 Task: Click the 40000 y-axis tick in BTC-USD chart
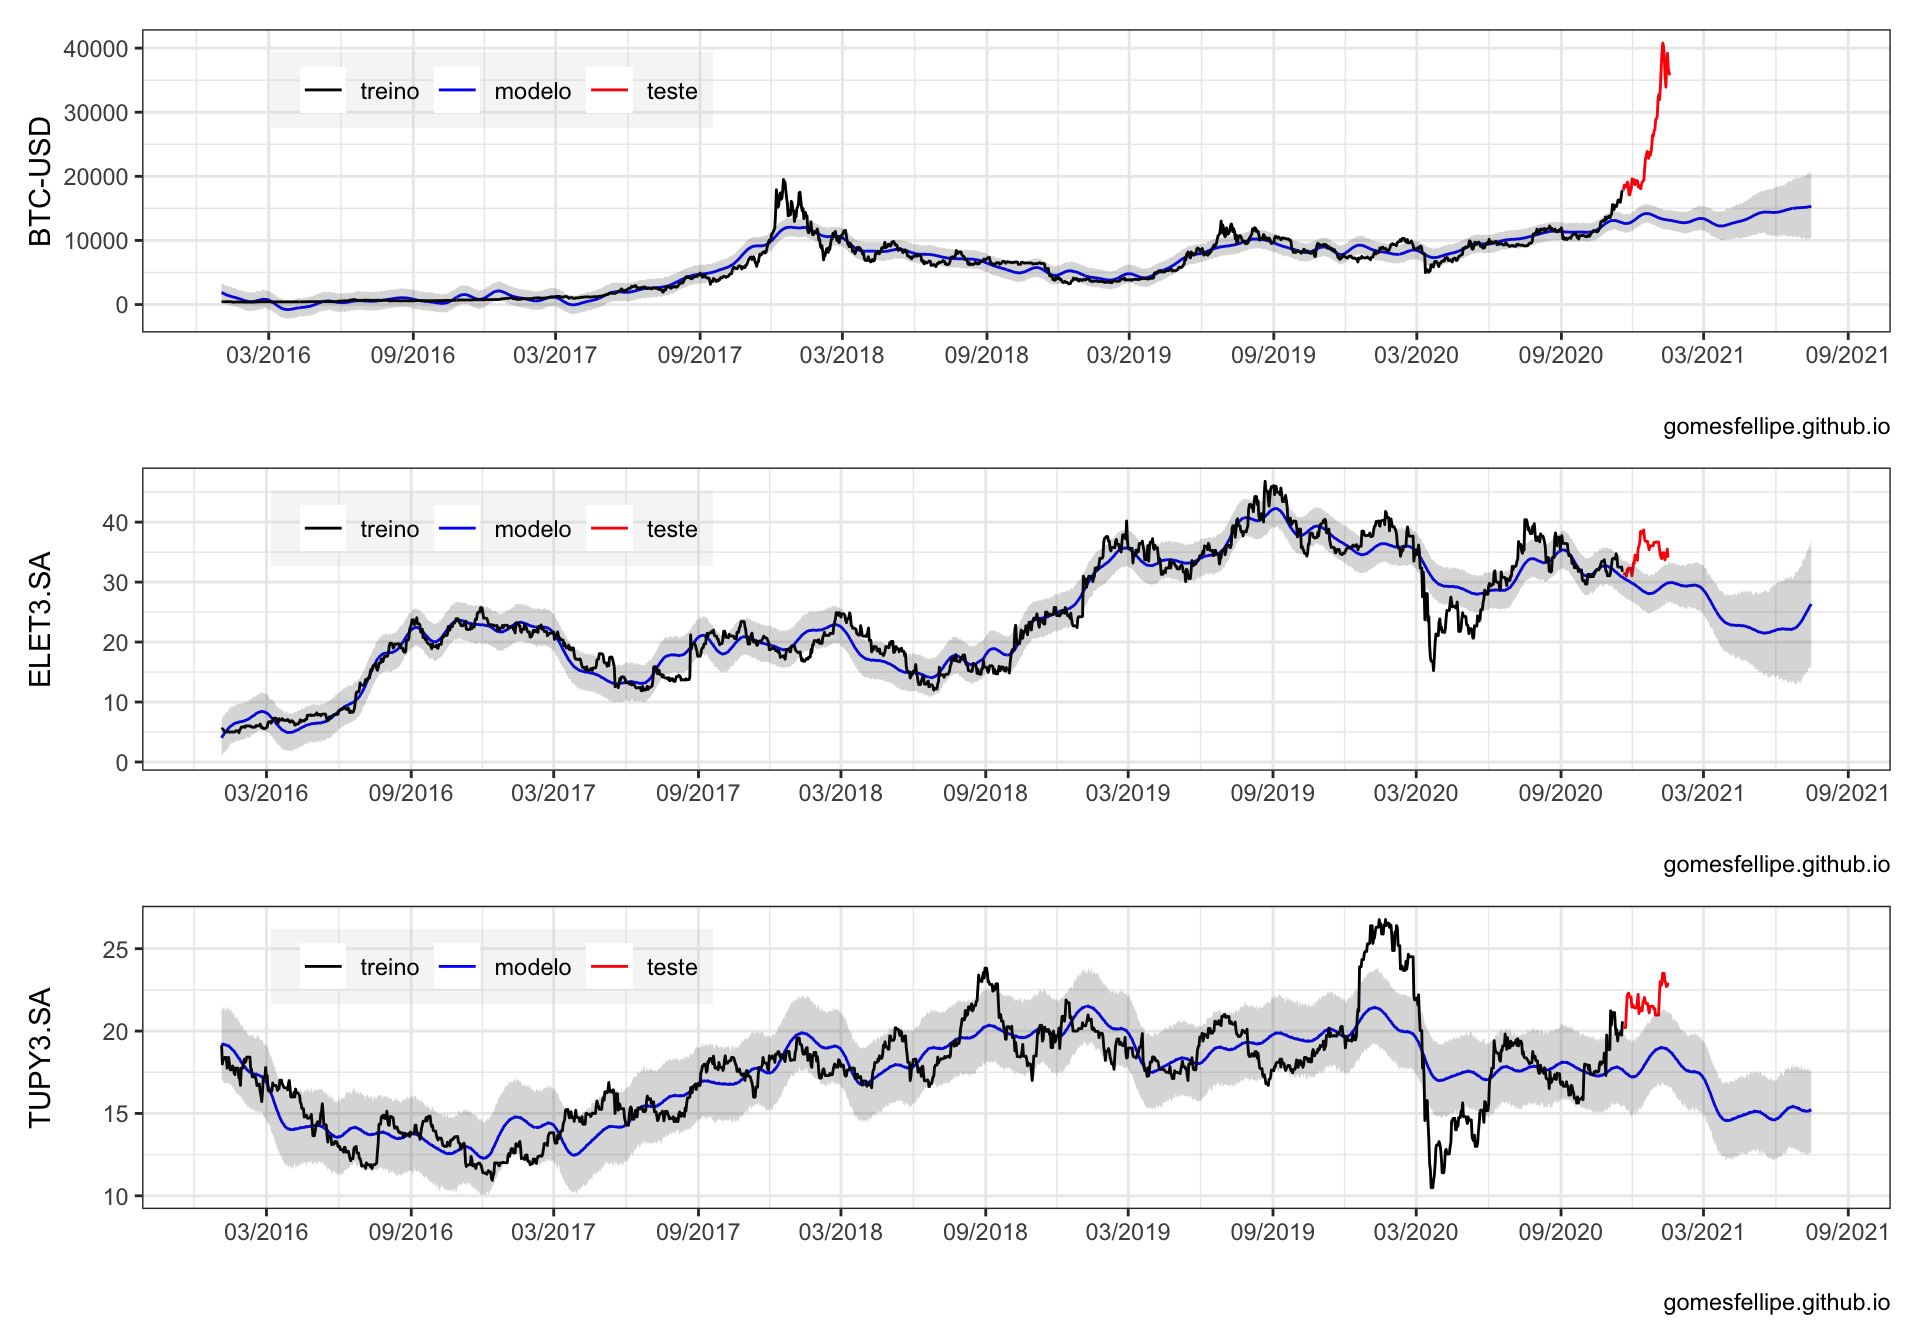click(x=96, y=49)
